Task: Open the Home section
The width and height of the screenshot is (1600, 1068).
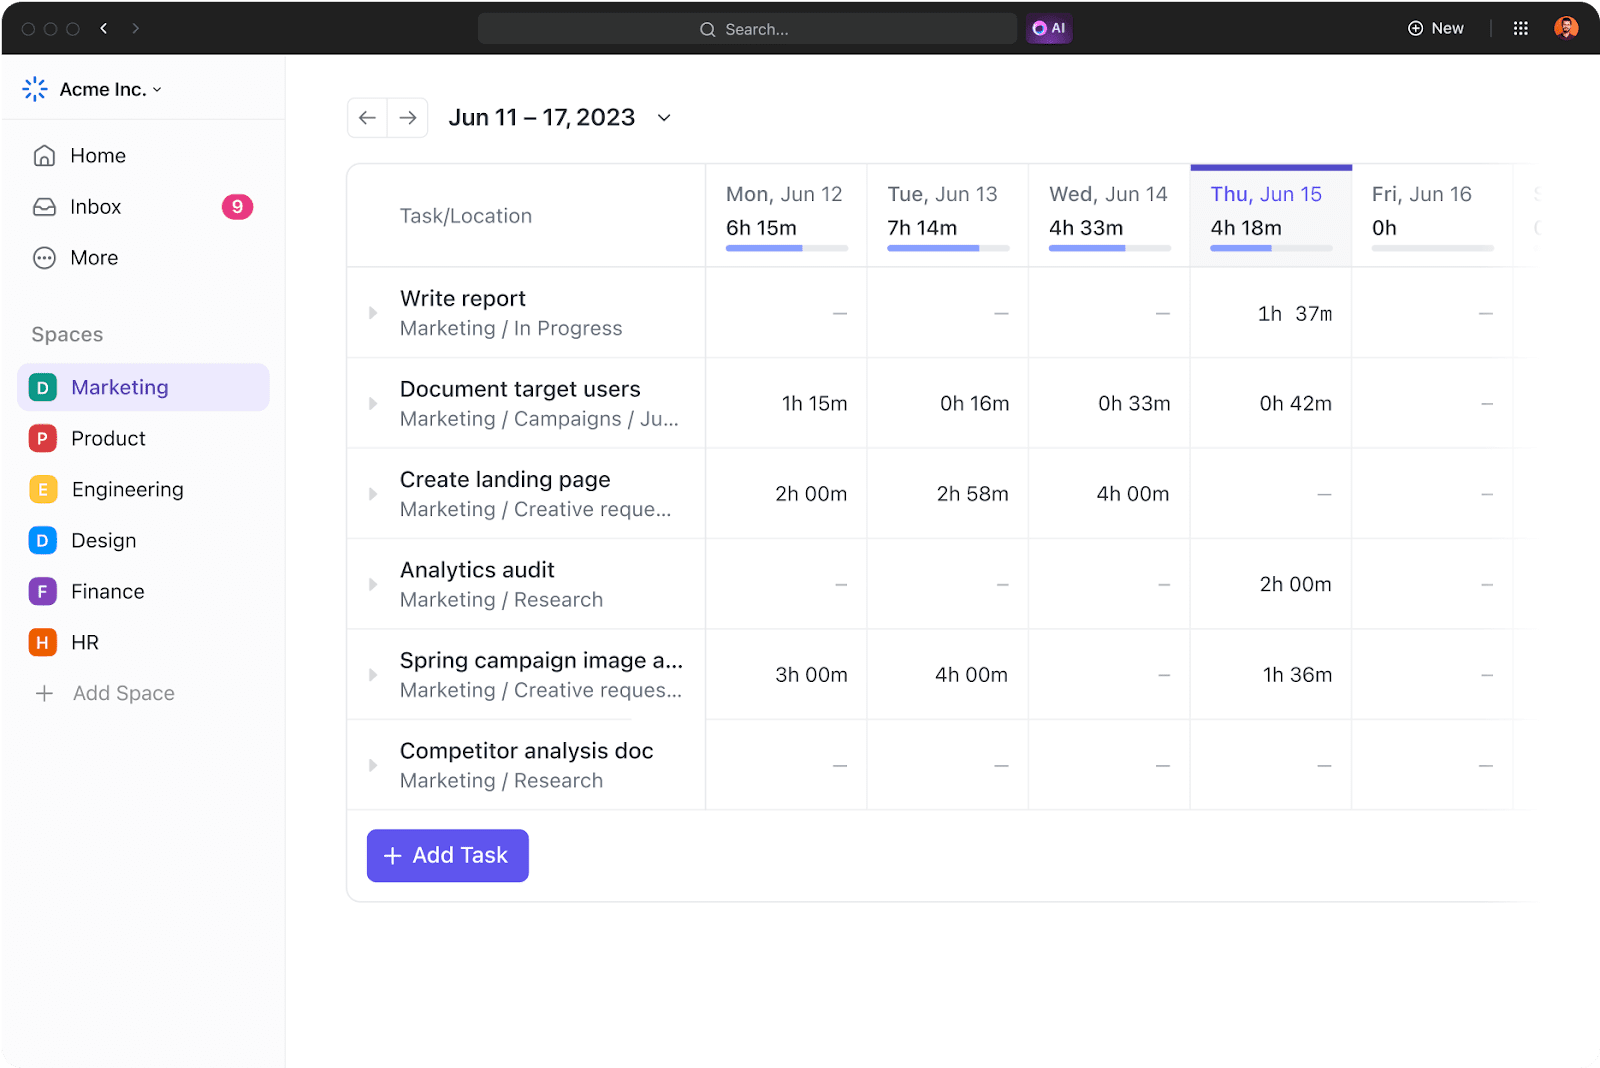Action: 98,155
